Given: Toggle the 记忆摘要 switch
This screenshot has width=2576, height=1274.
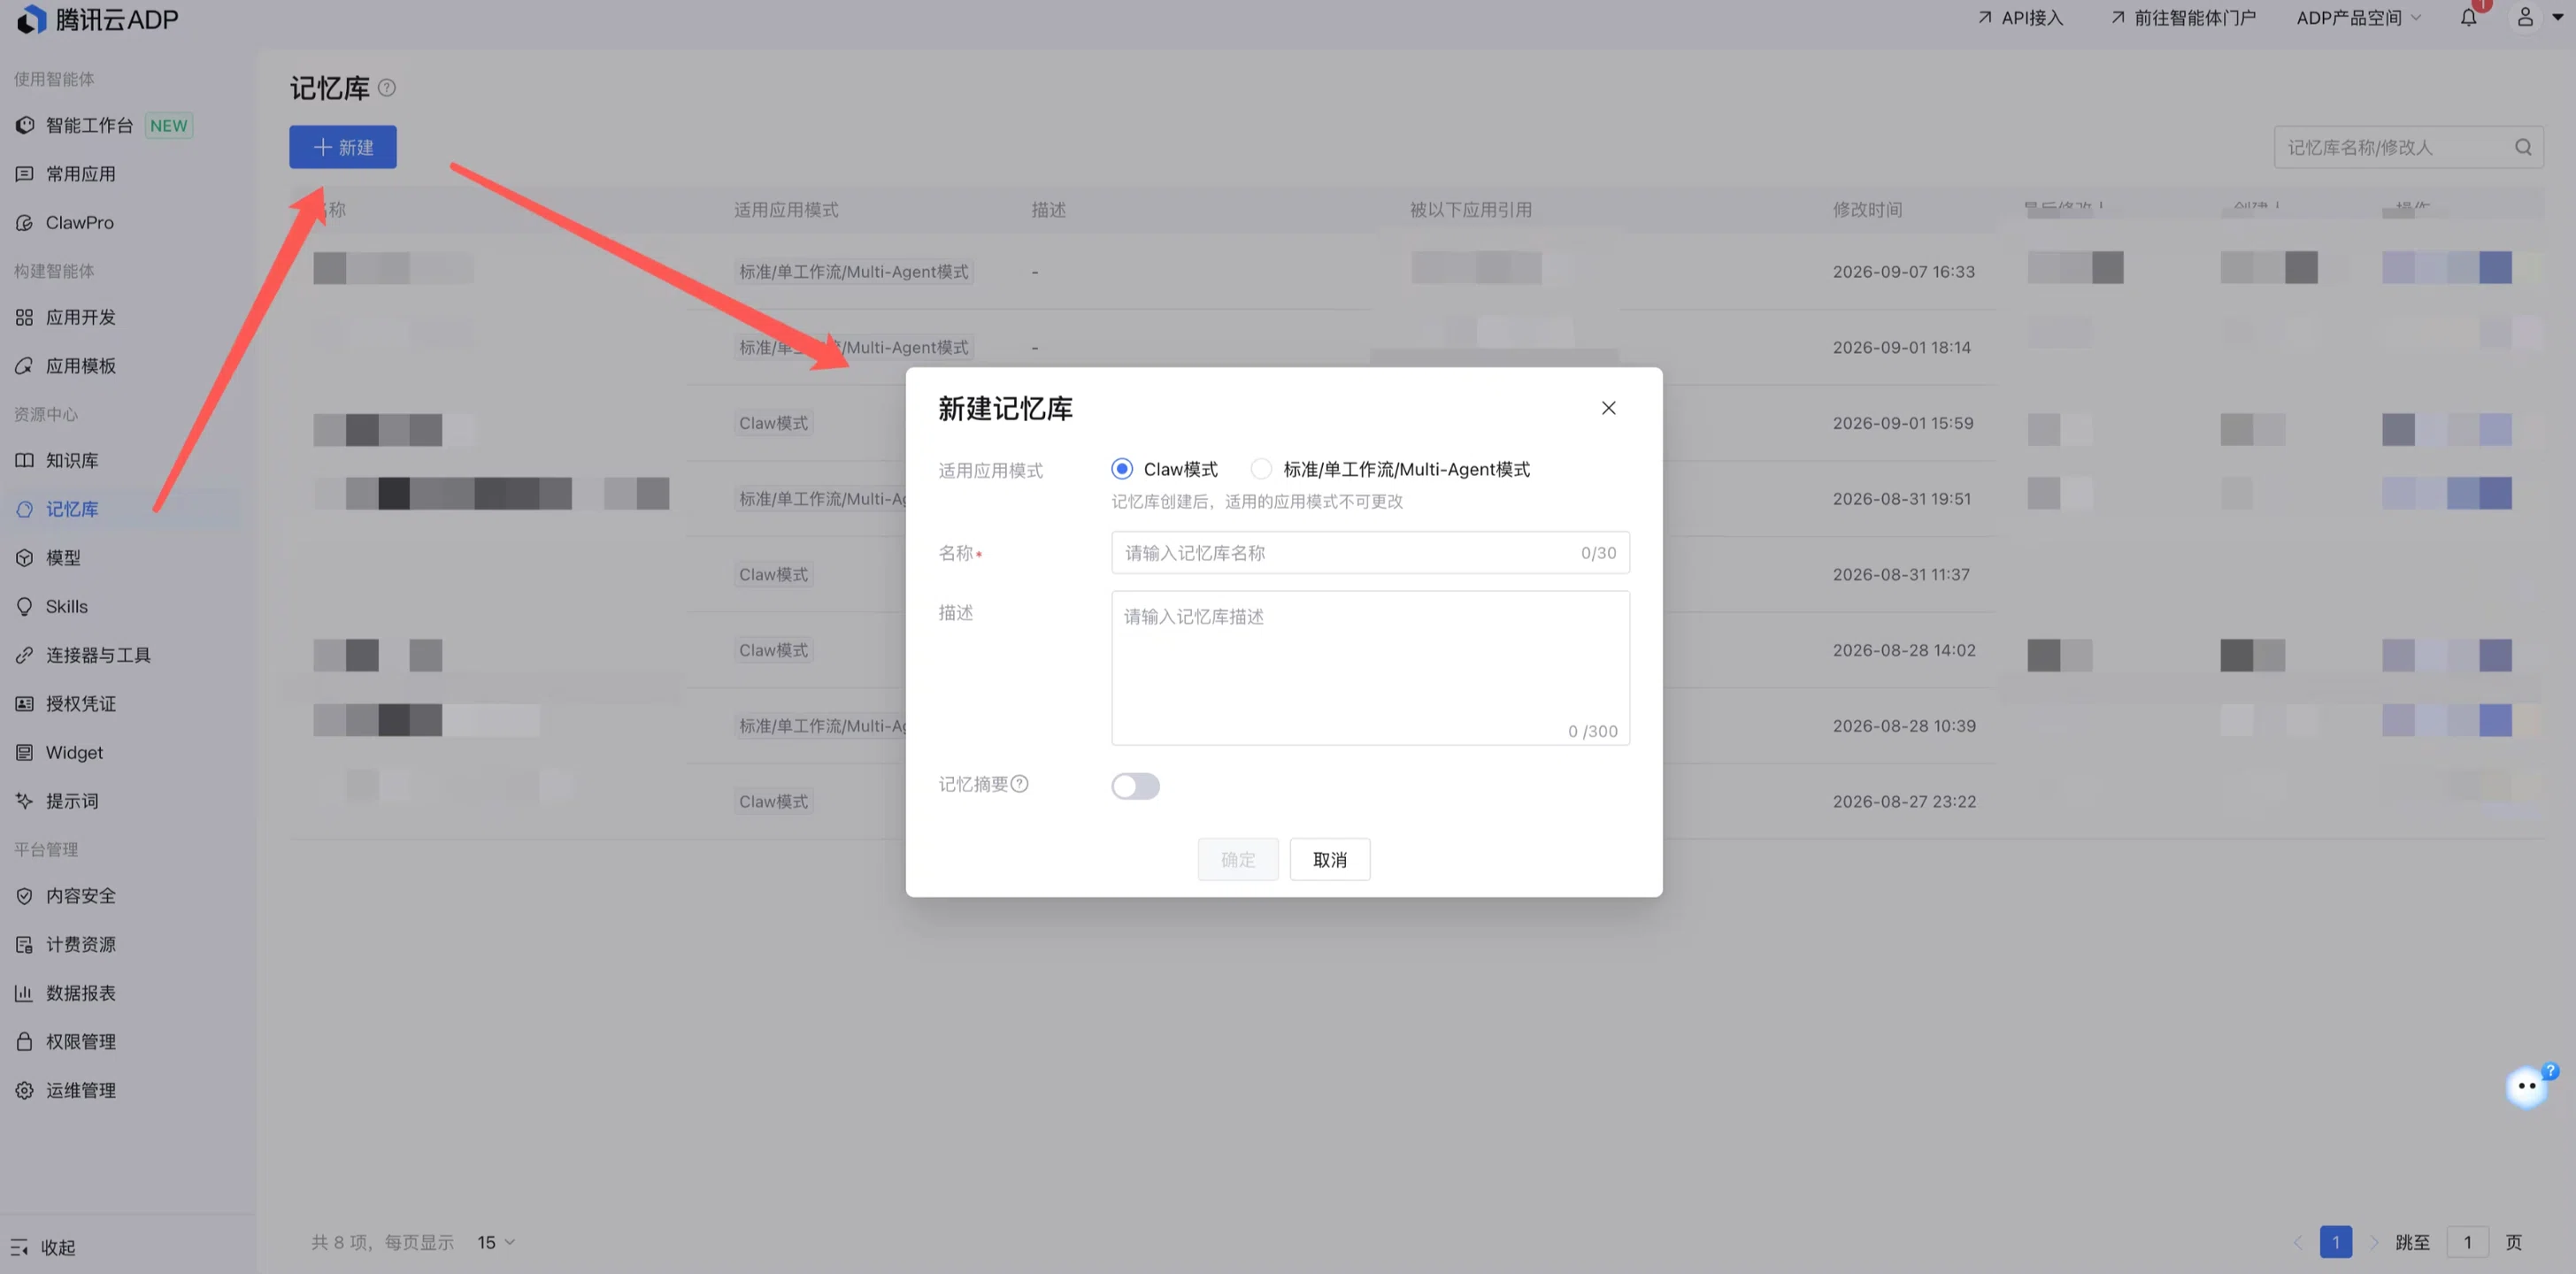Looking at the screenshot, I should (x=1135, y=786).
